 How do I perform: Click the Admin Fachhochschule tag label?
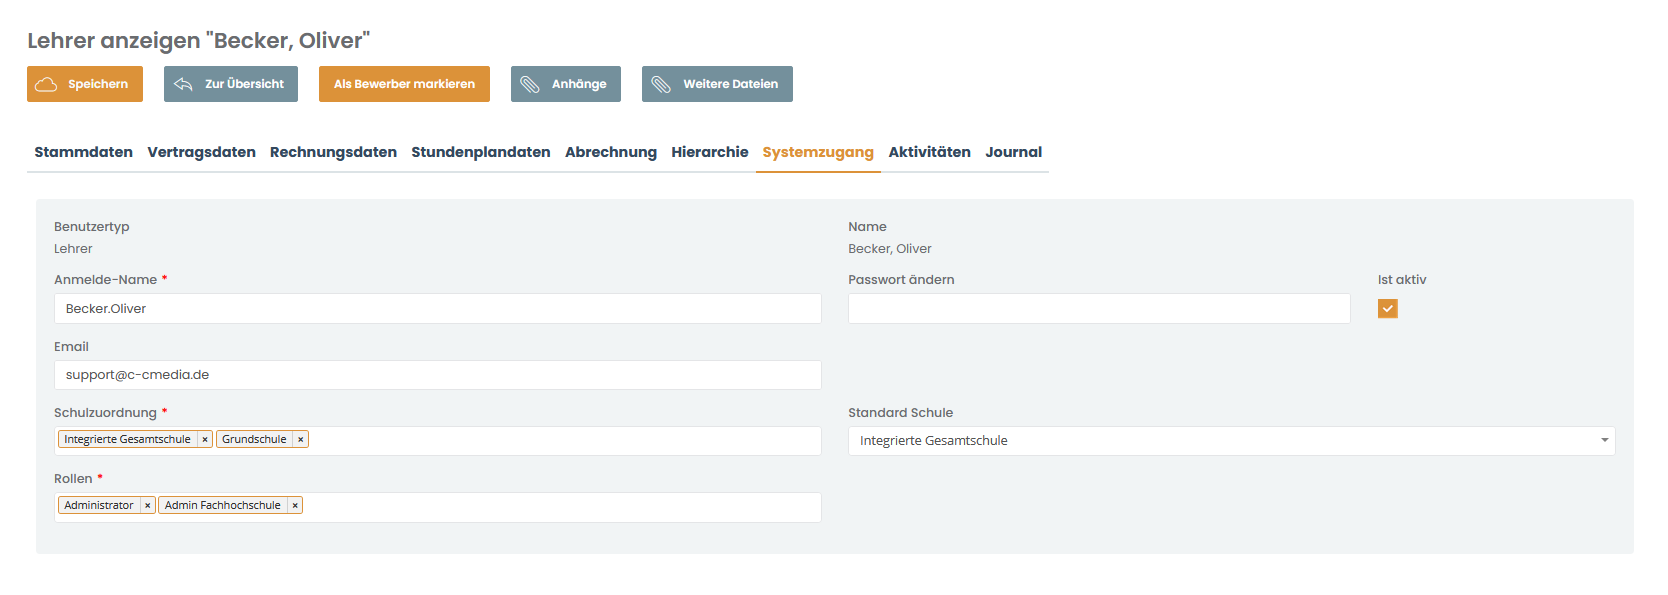point(223,505)
